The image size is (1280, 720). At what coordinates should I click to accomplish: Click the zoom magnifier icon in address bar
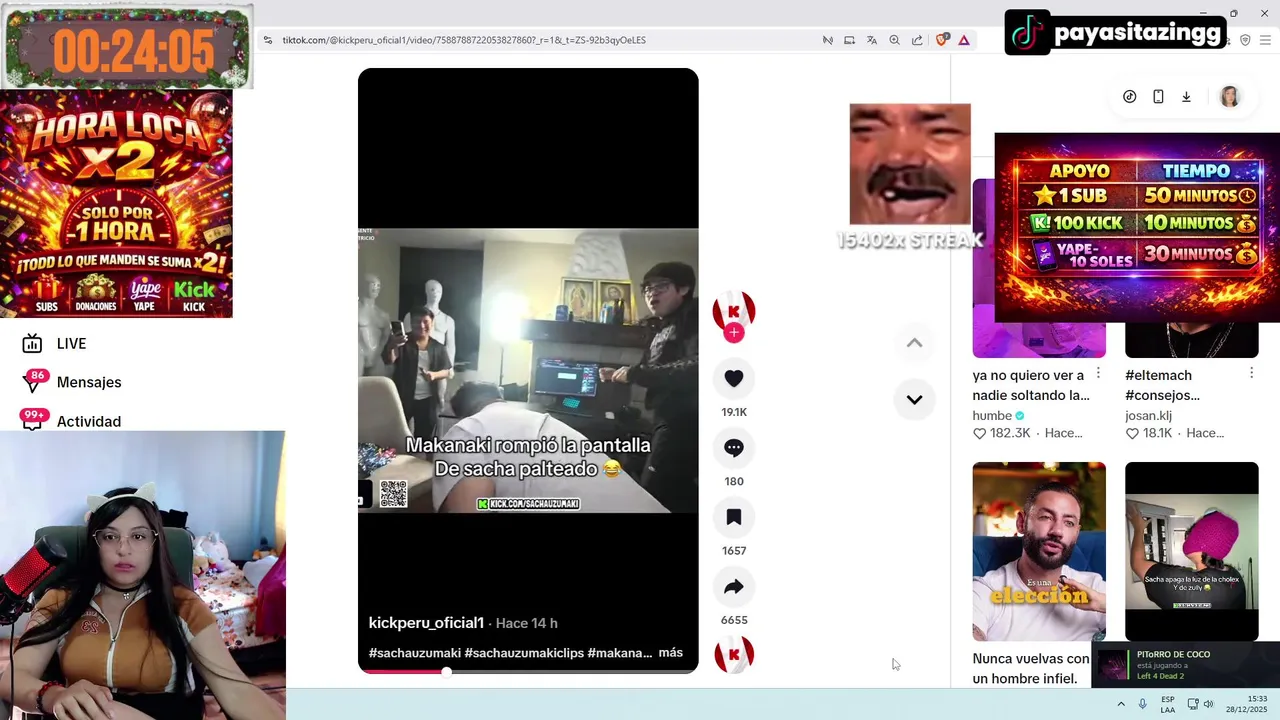pos(894,40)
